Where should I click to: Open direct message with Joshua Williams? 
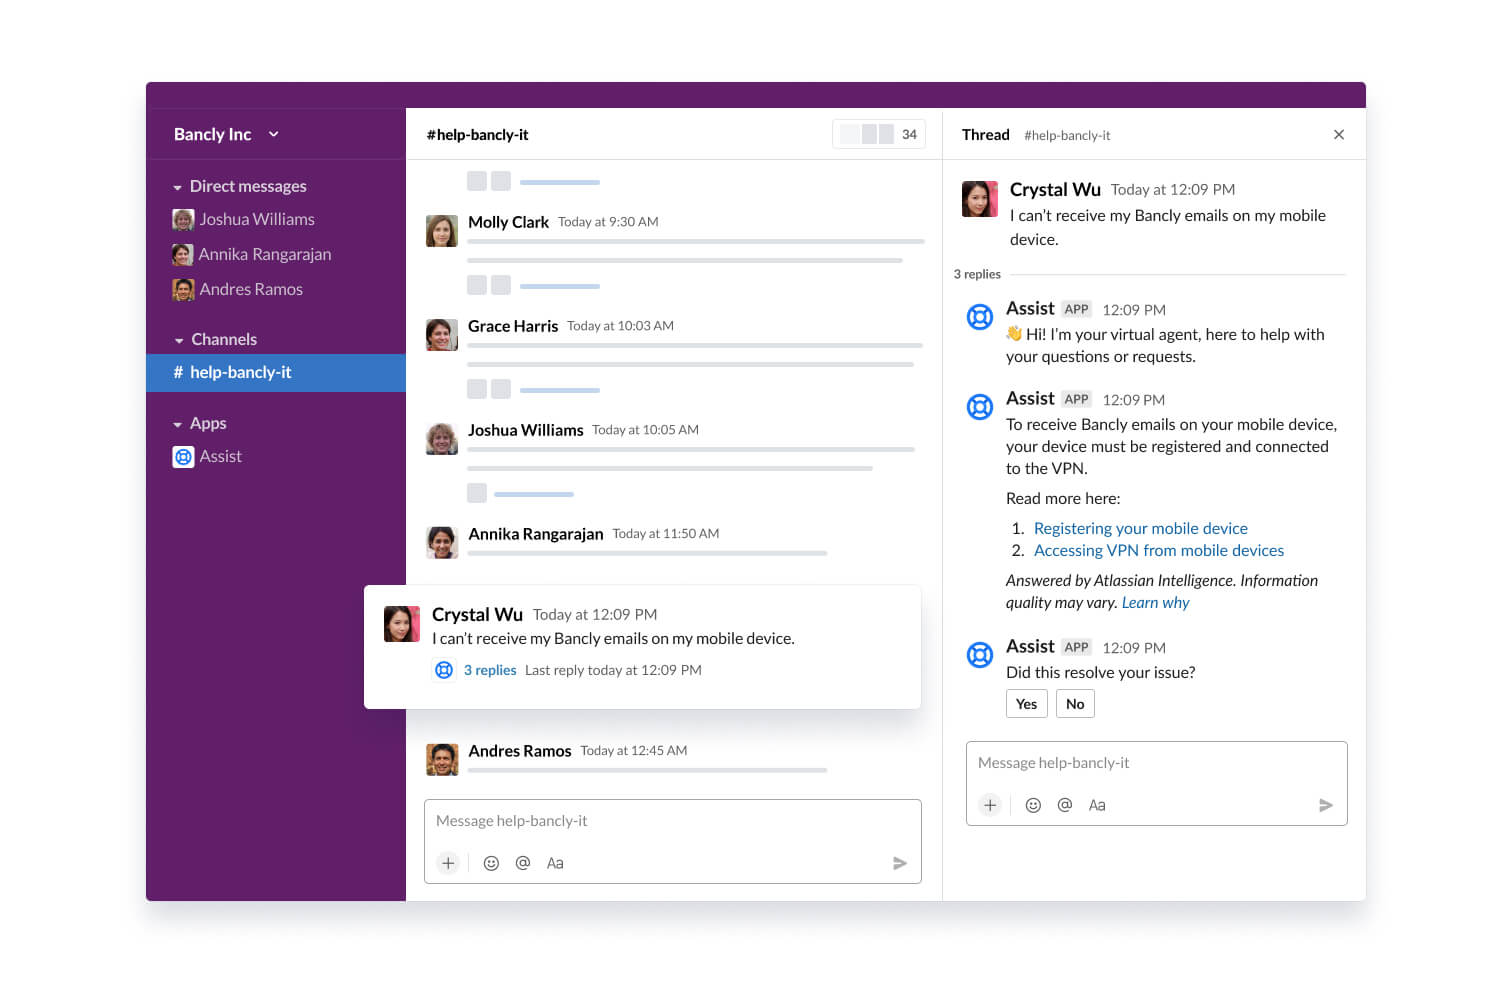click(x=256, y=219)
